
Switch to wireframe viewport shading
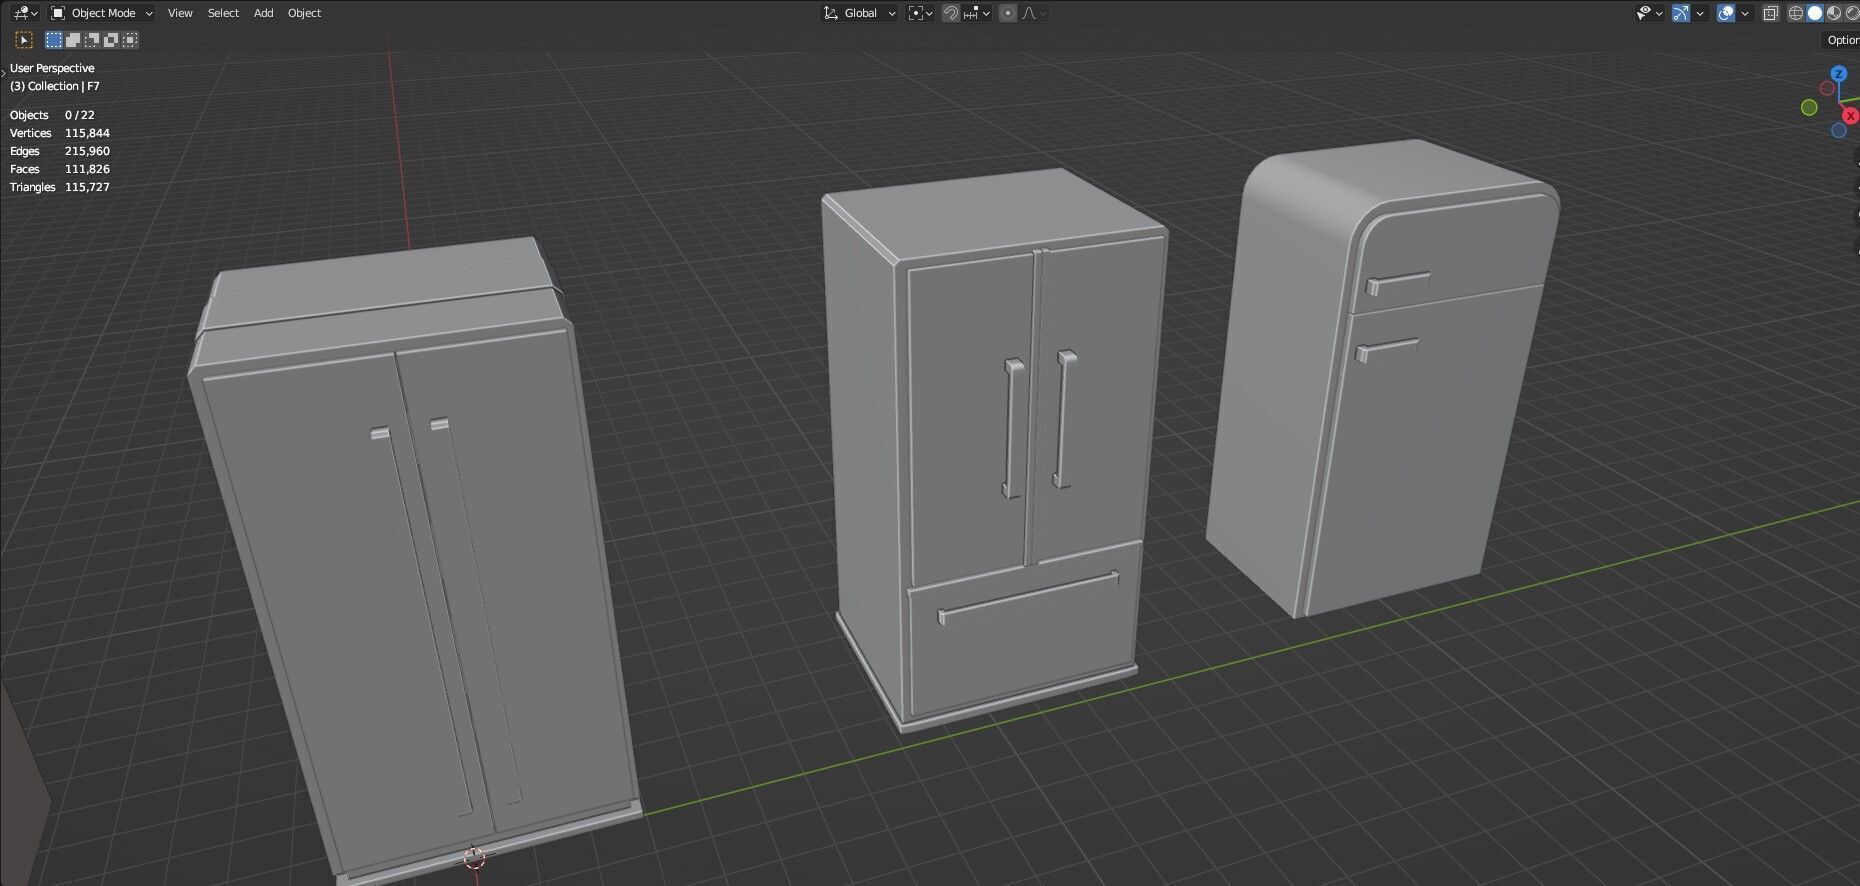[1796, 13]
